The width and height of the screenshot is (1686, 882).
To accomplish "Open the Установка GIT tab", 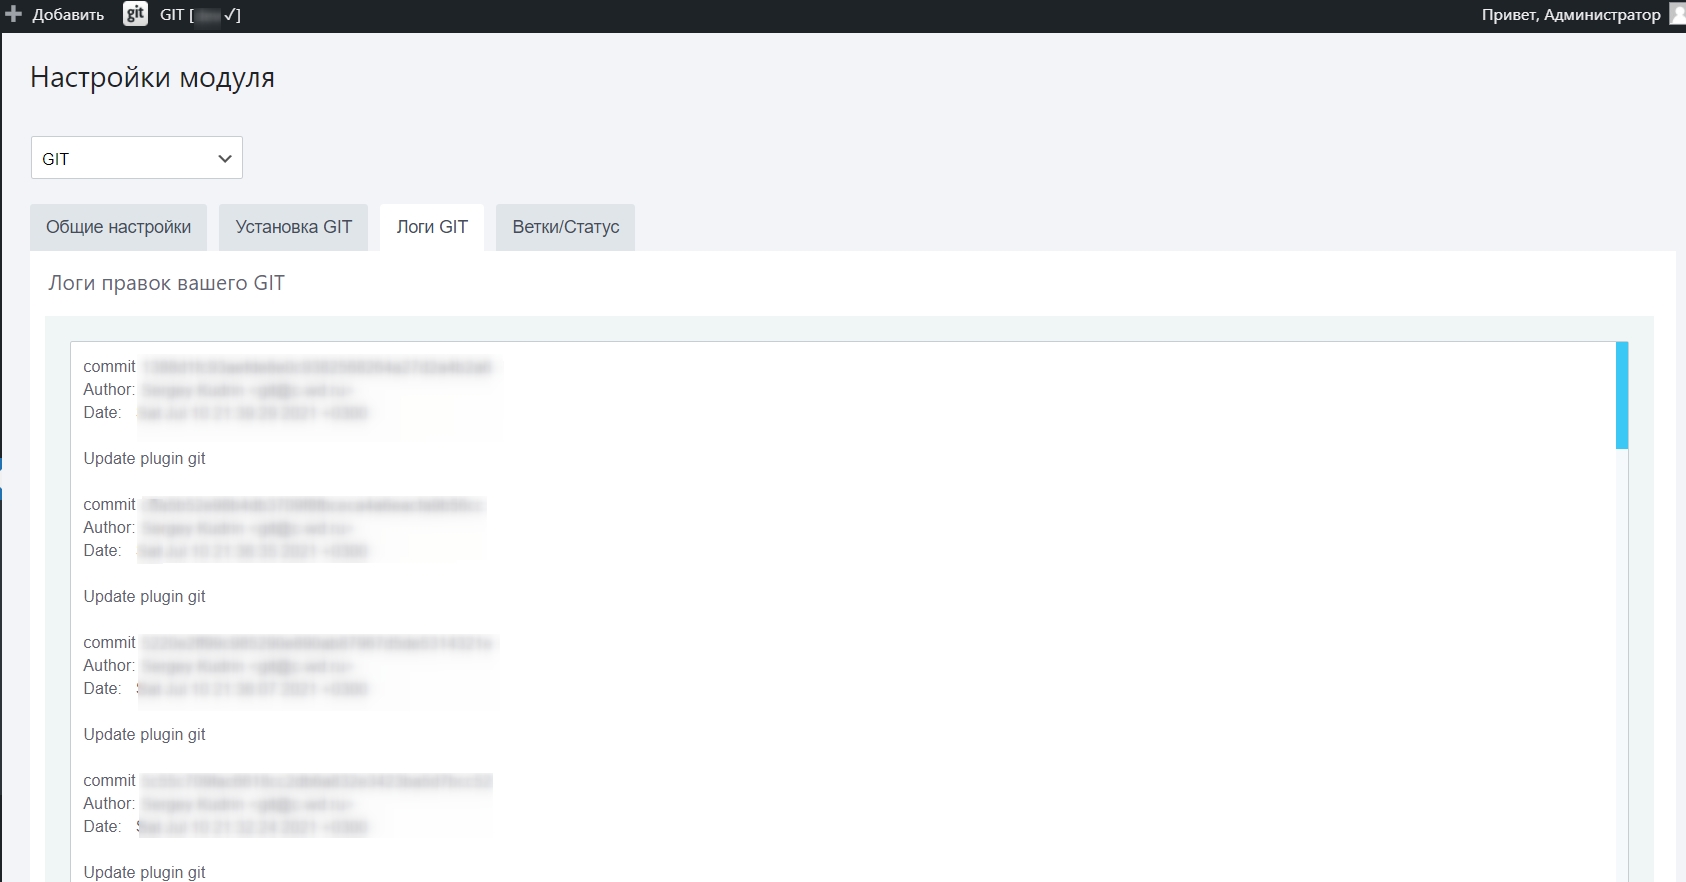I will [x=294, y=227].
